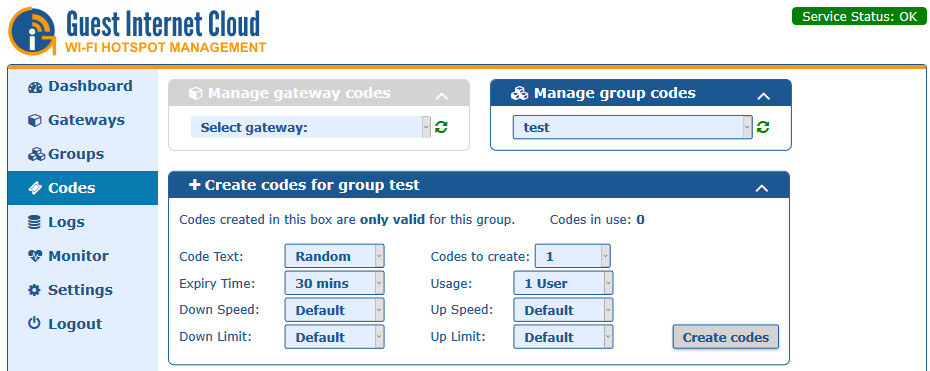Image resolution: width=930 pixels, height=371 pixels.
Task: Refresh the gateway list
Action: [x=441, y=127]
